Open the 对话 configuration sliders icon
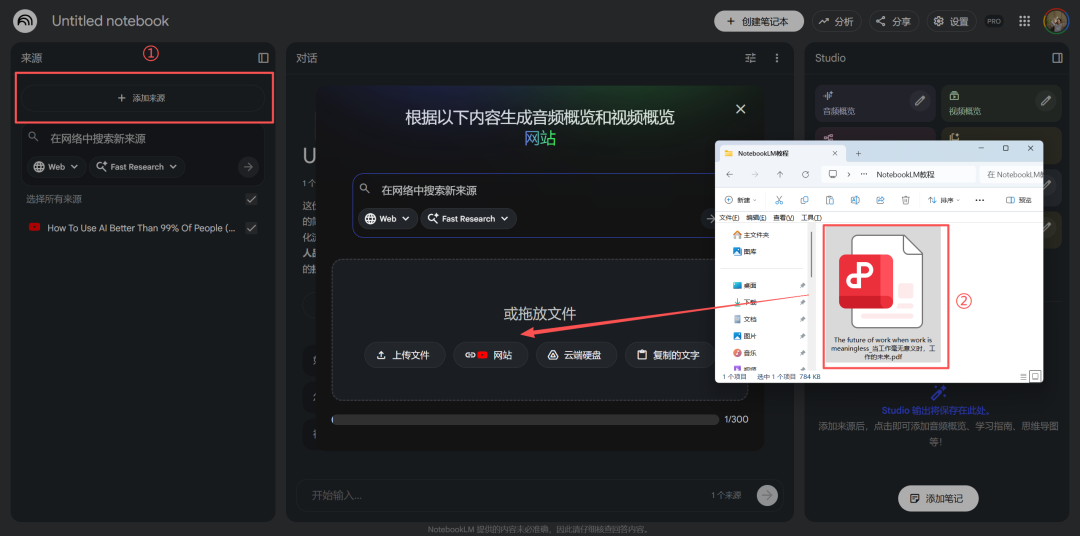 (x=751, y=58)
